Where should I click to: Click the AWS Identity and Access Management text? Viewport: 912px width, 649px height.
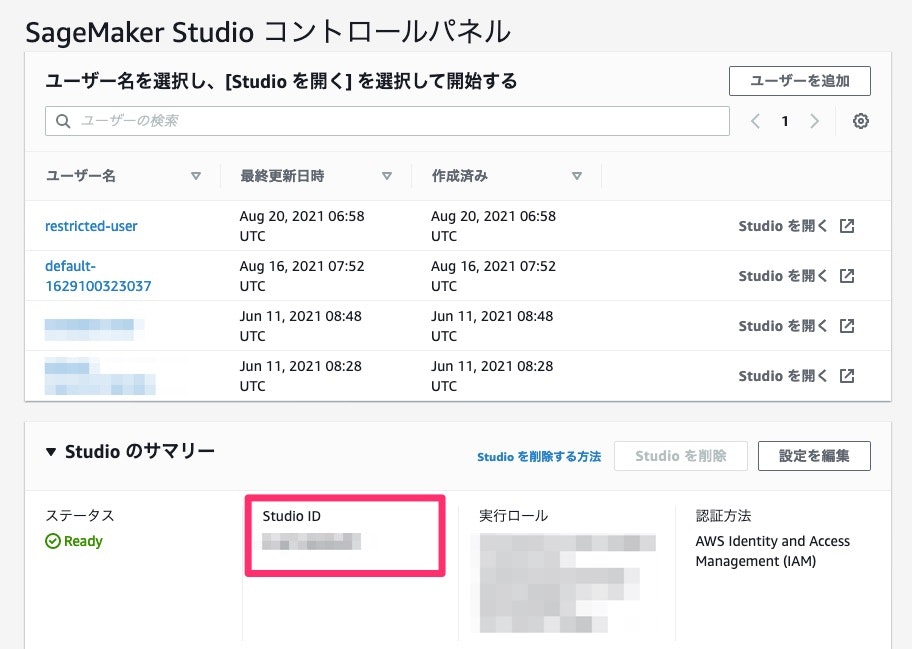click(x=772, y=551)
